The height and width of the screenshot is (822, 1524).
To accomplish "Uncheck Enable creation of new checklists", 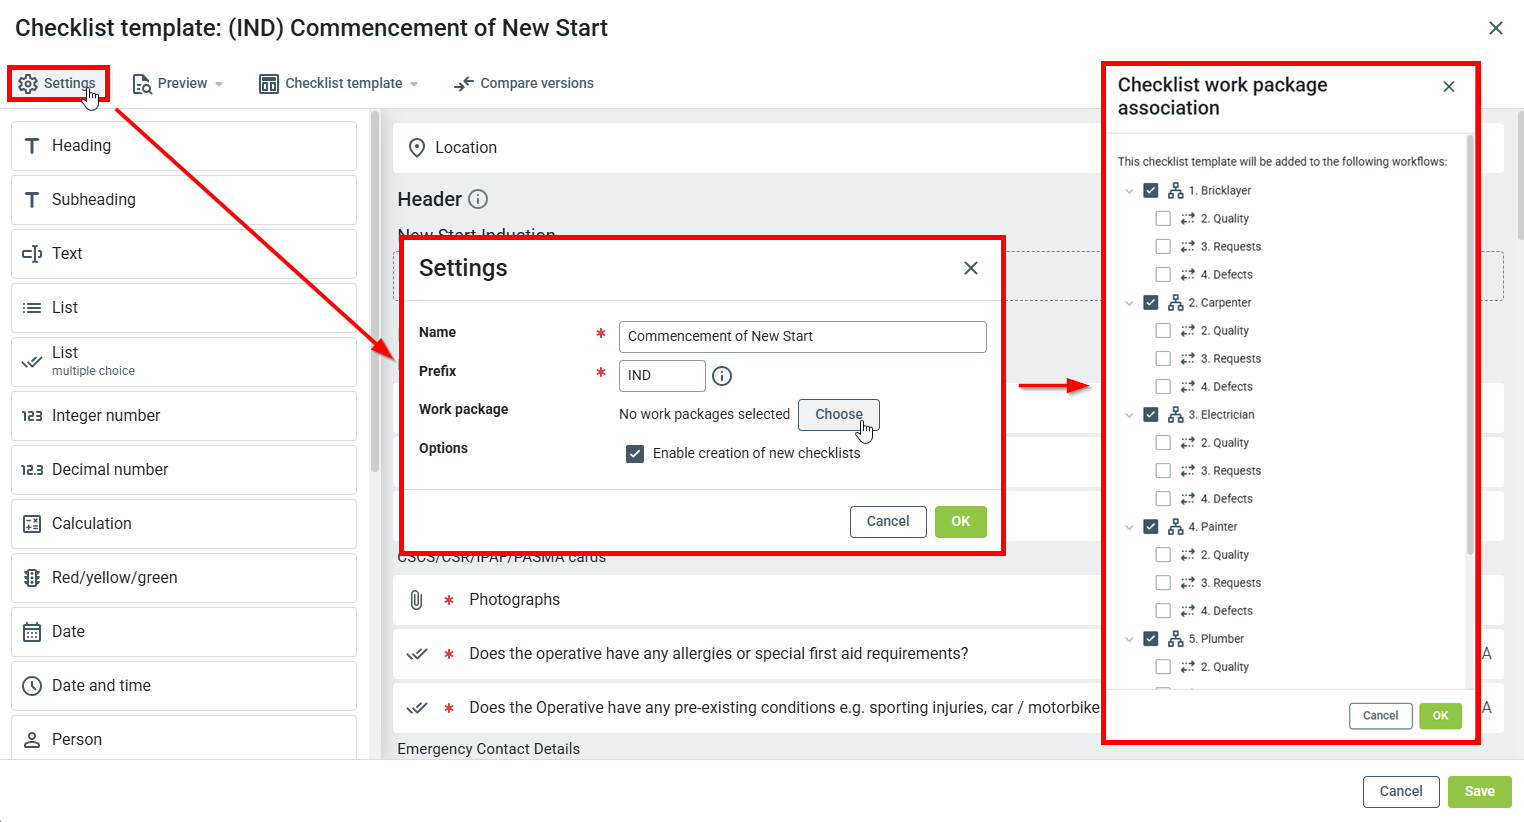I will pyautogui.click(x=635, y=454).
